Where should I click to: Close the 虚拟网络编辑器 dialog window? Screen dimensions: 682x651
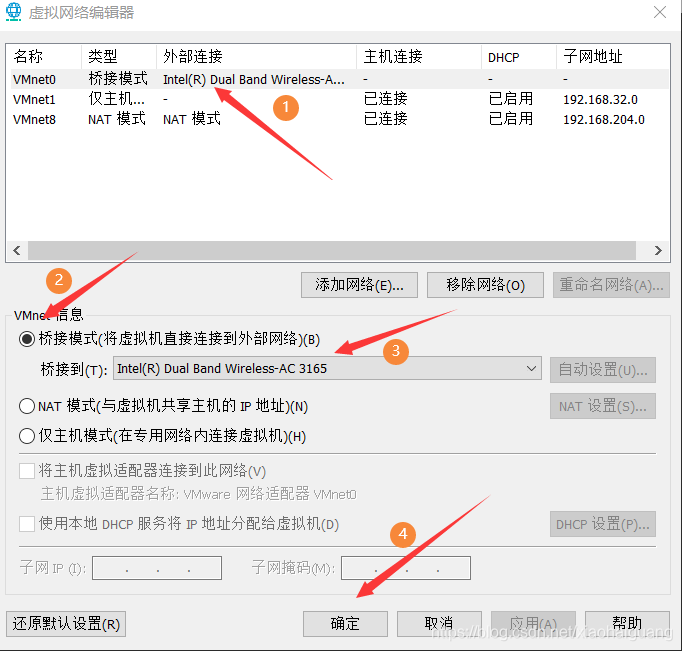tap(660, 12)
